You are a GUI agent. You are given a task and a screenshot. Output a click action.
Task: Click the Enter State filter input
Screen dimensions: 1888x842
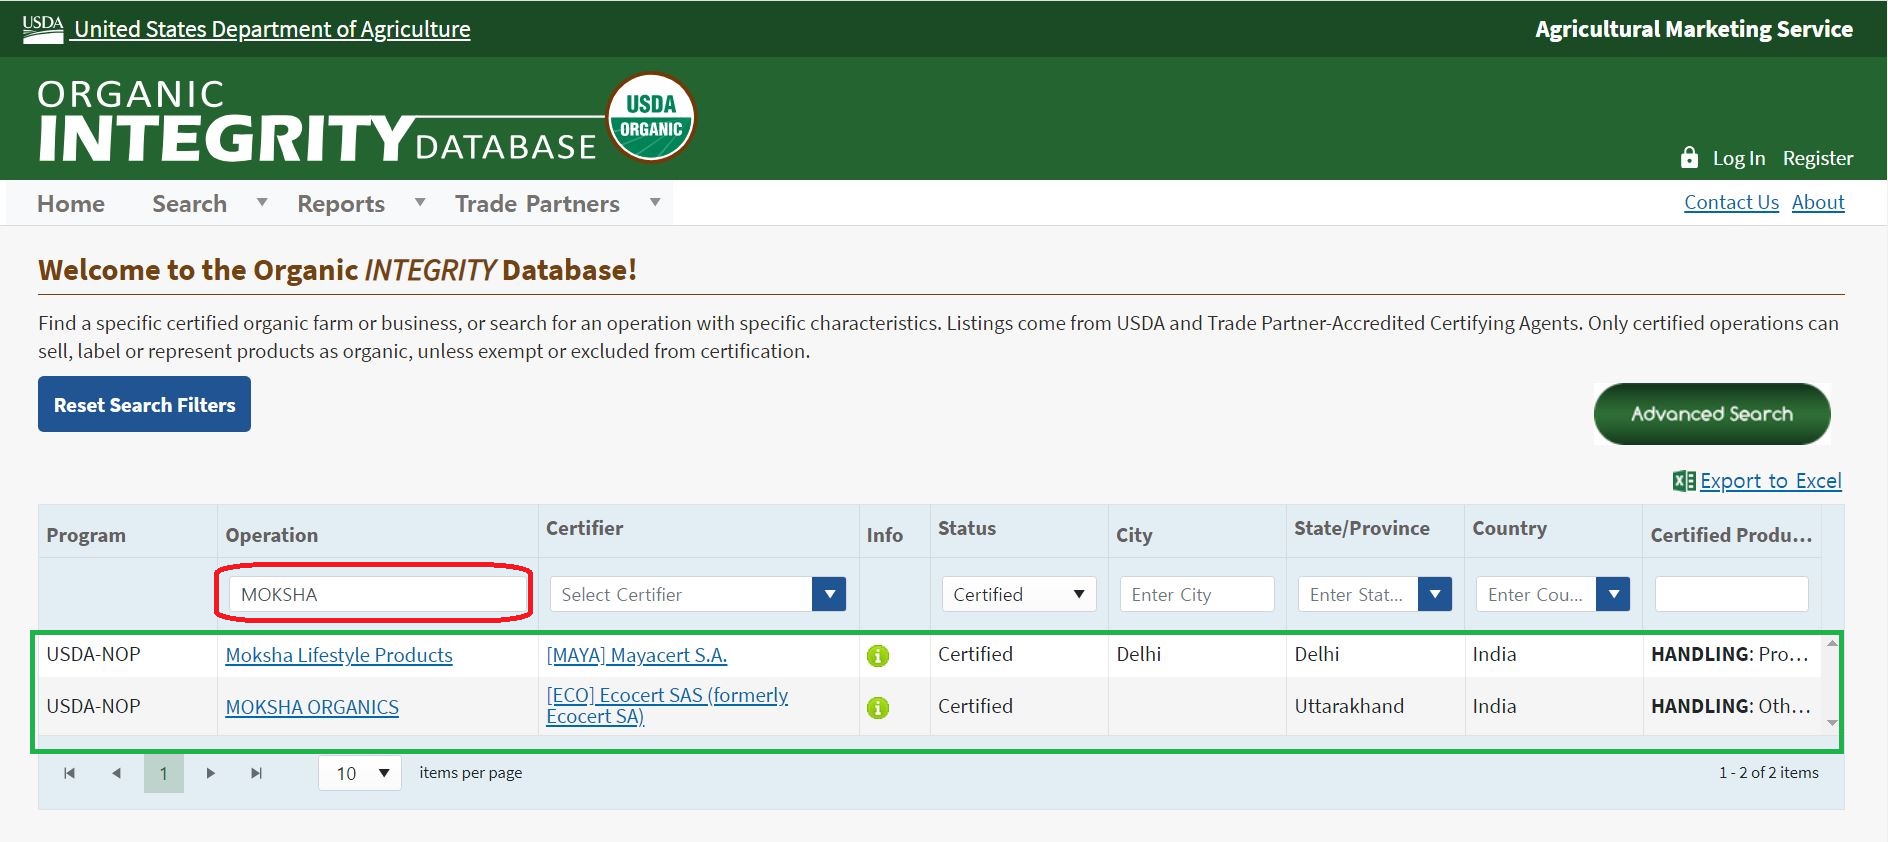(x=1358, y=594)
